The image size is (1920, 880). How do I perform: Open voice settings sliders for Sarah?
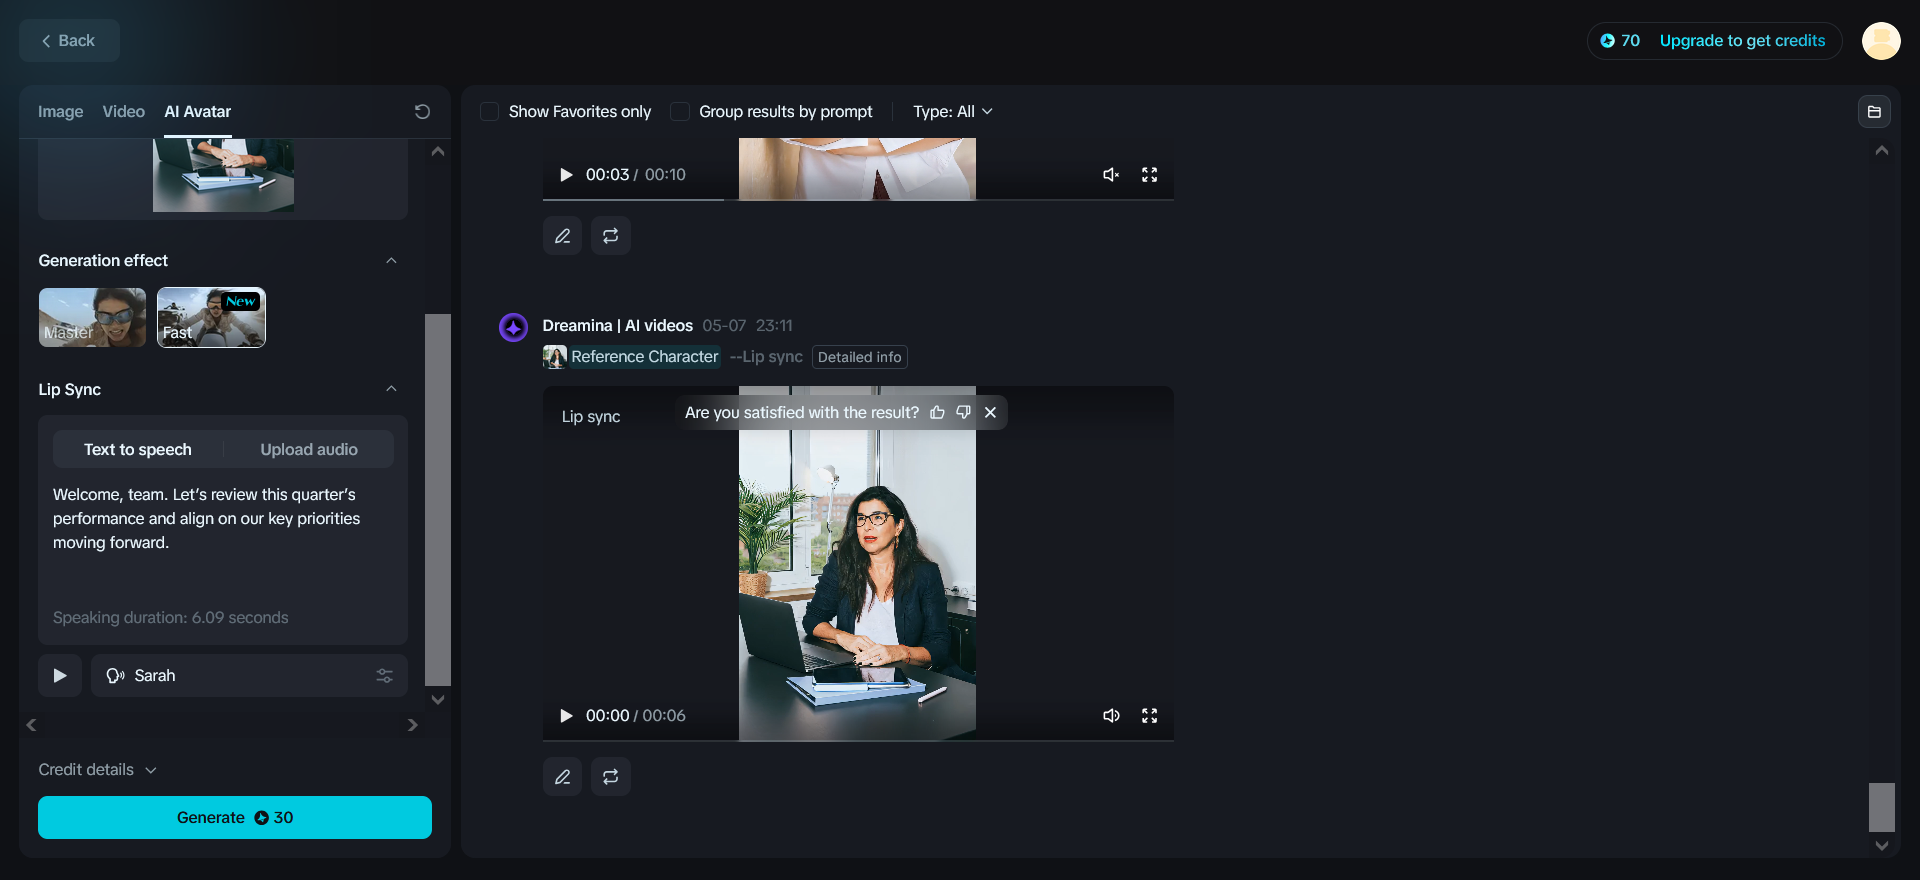point(384,676)
